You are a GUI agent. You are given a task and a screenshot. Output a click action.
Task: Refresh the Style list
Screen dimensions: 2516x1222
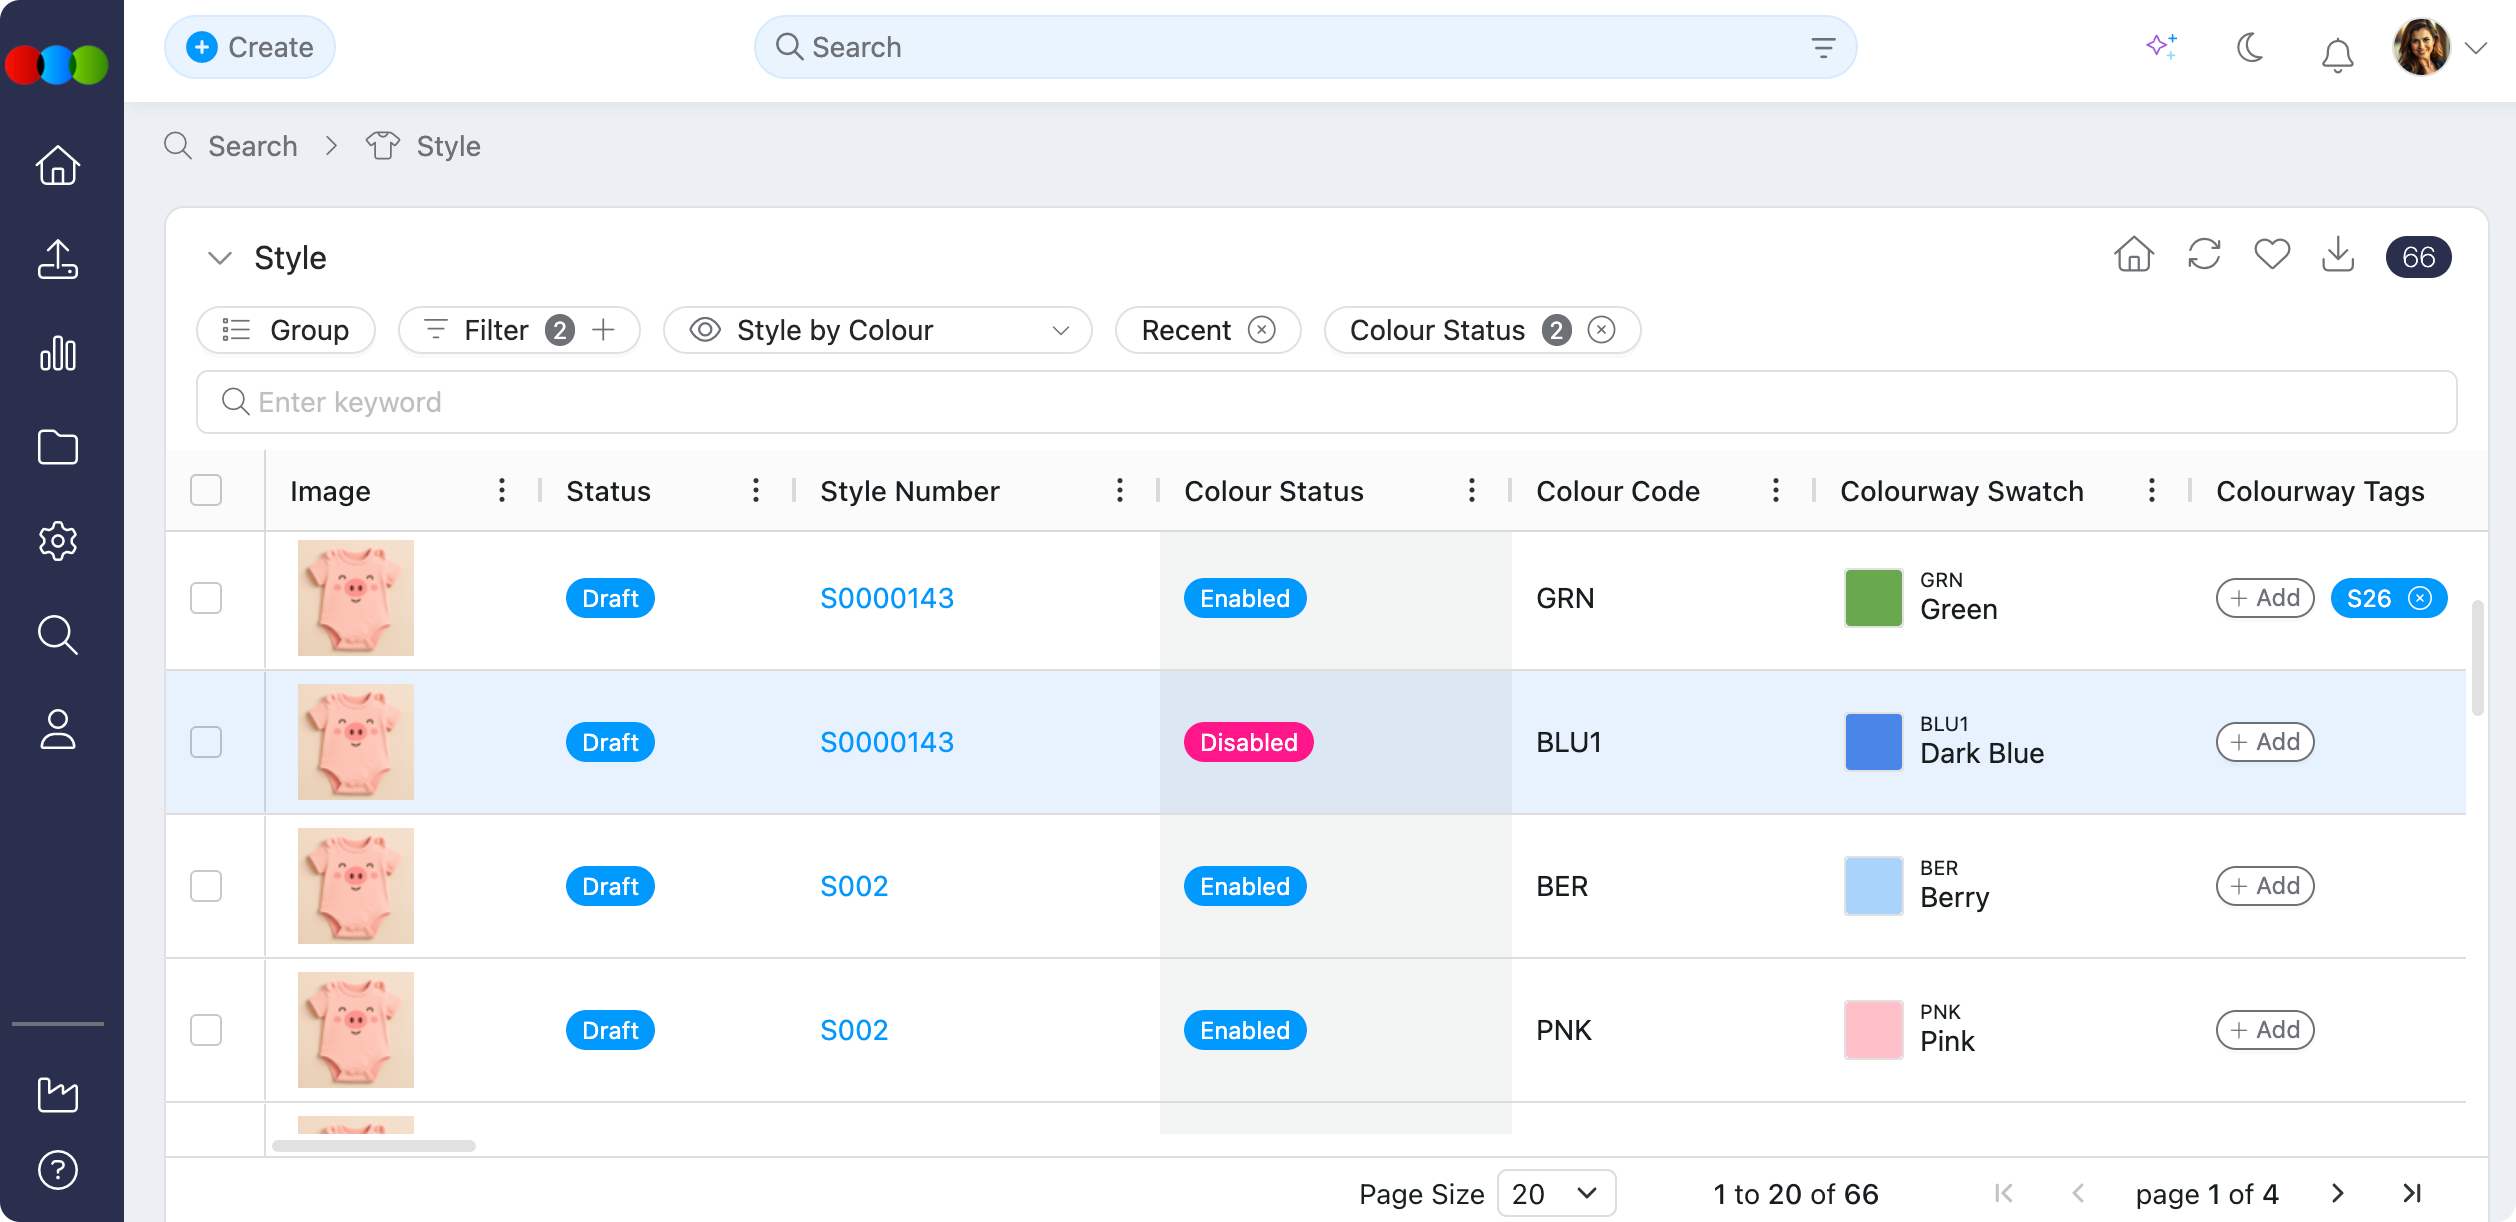click(x=2204, y=255)
